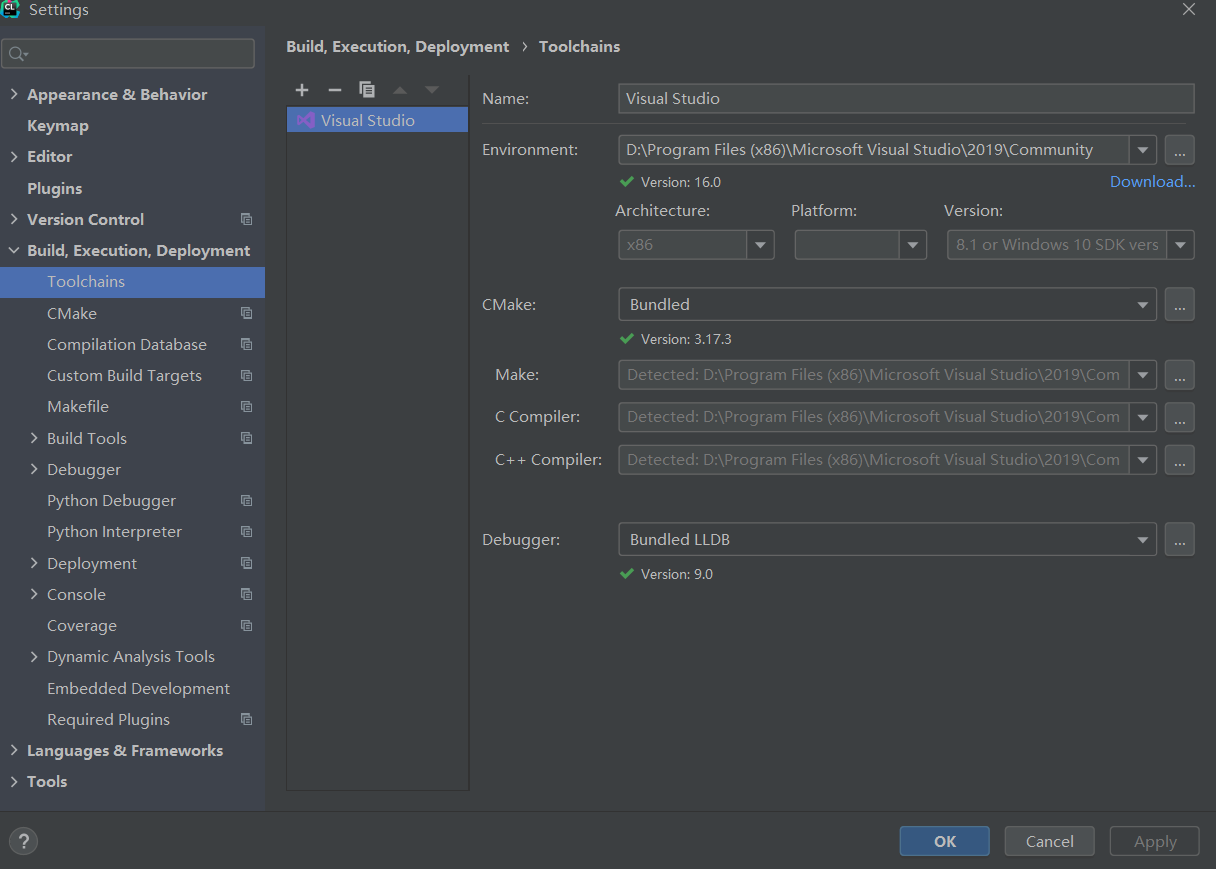Screen dimensions: 1216x869
Task: Click the help question mark icon
Action: pos(22,841)
